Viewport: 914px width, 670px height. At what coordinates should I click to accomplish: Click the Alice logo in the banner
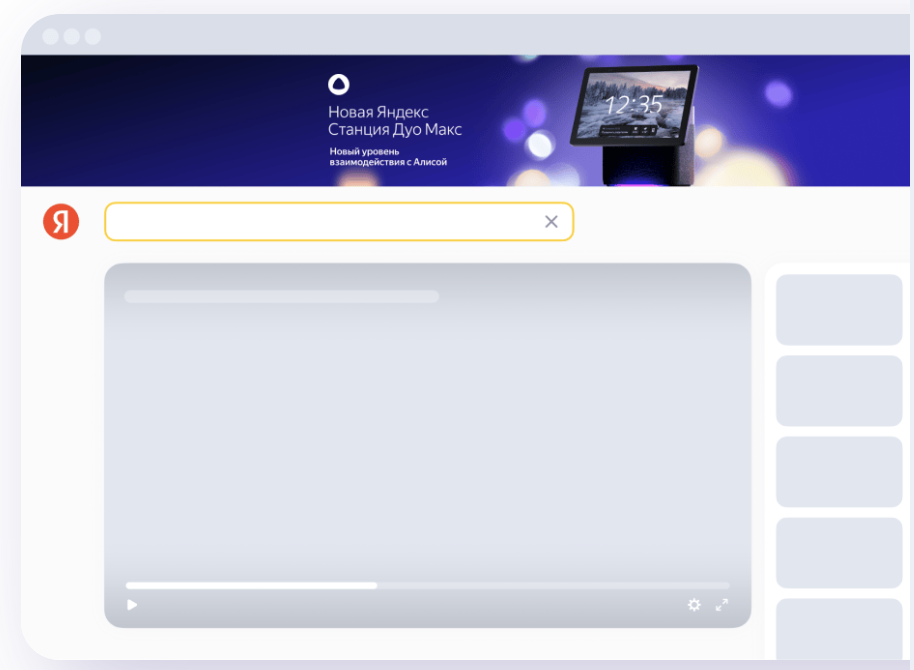pyautogui.click(x=339, y=85)
